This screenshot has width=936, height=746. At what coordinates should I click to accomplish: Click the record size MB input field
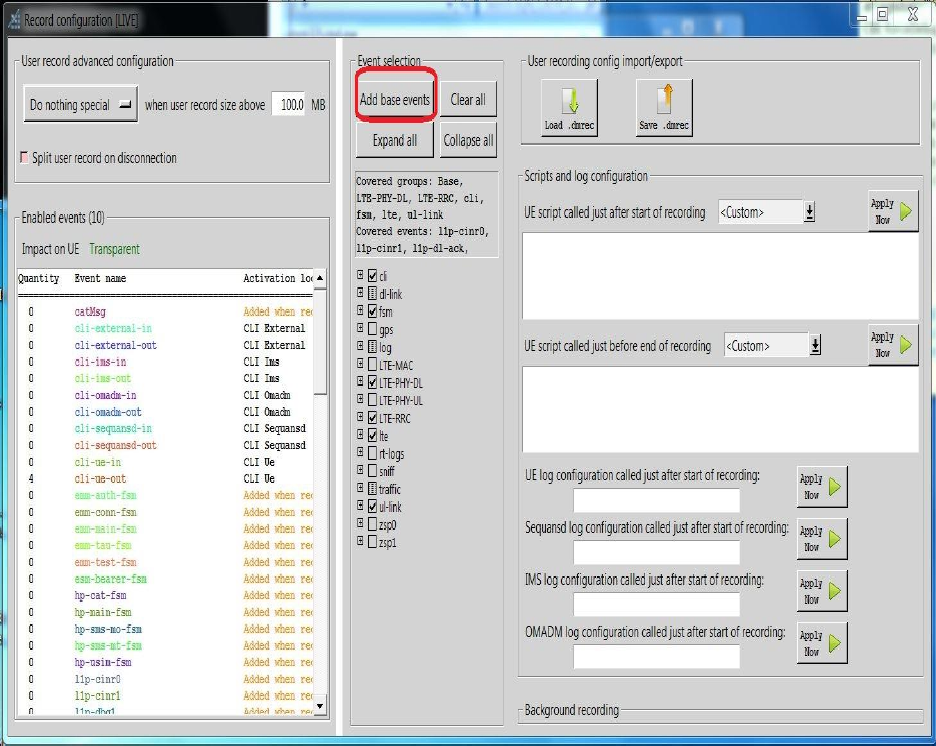tap(289, 104)
